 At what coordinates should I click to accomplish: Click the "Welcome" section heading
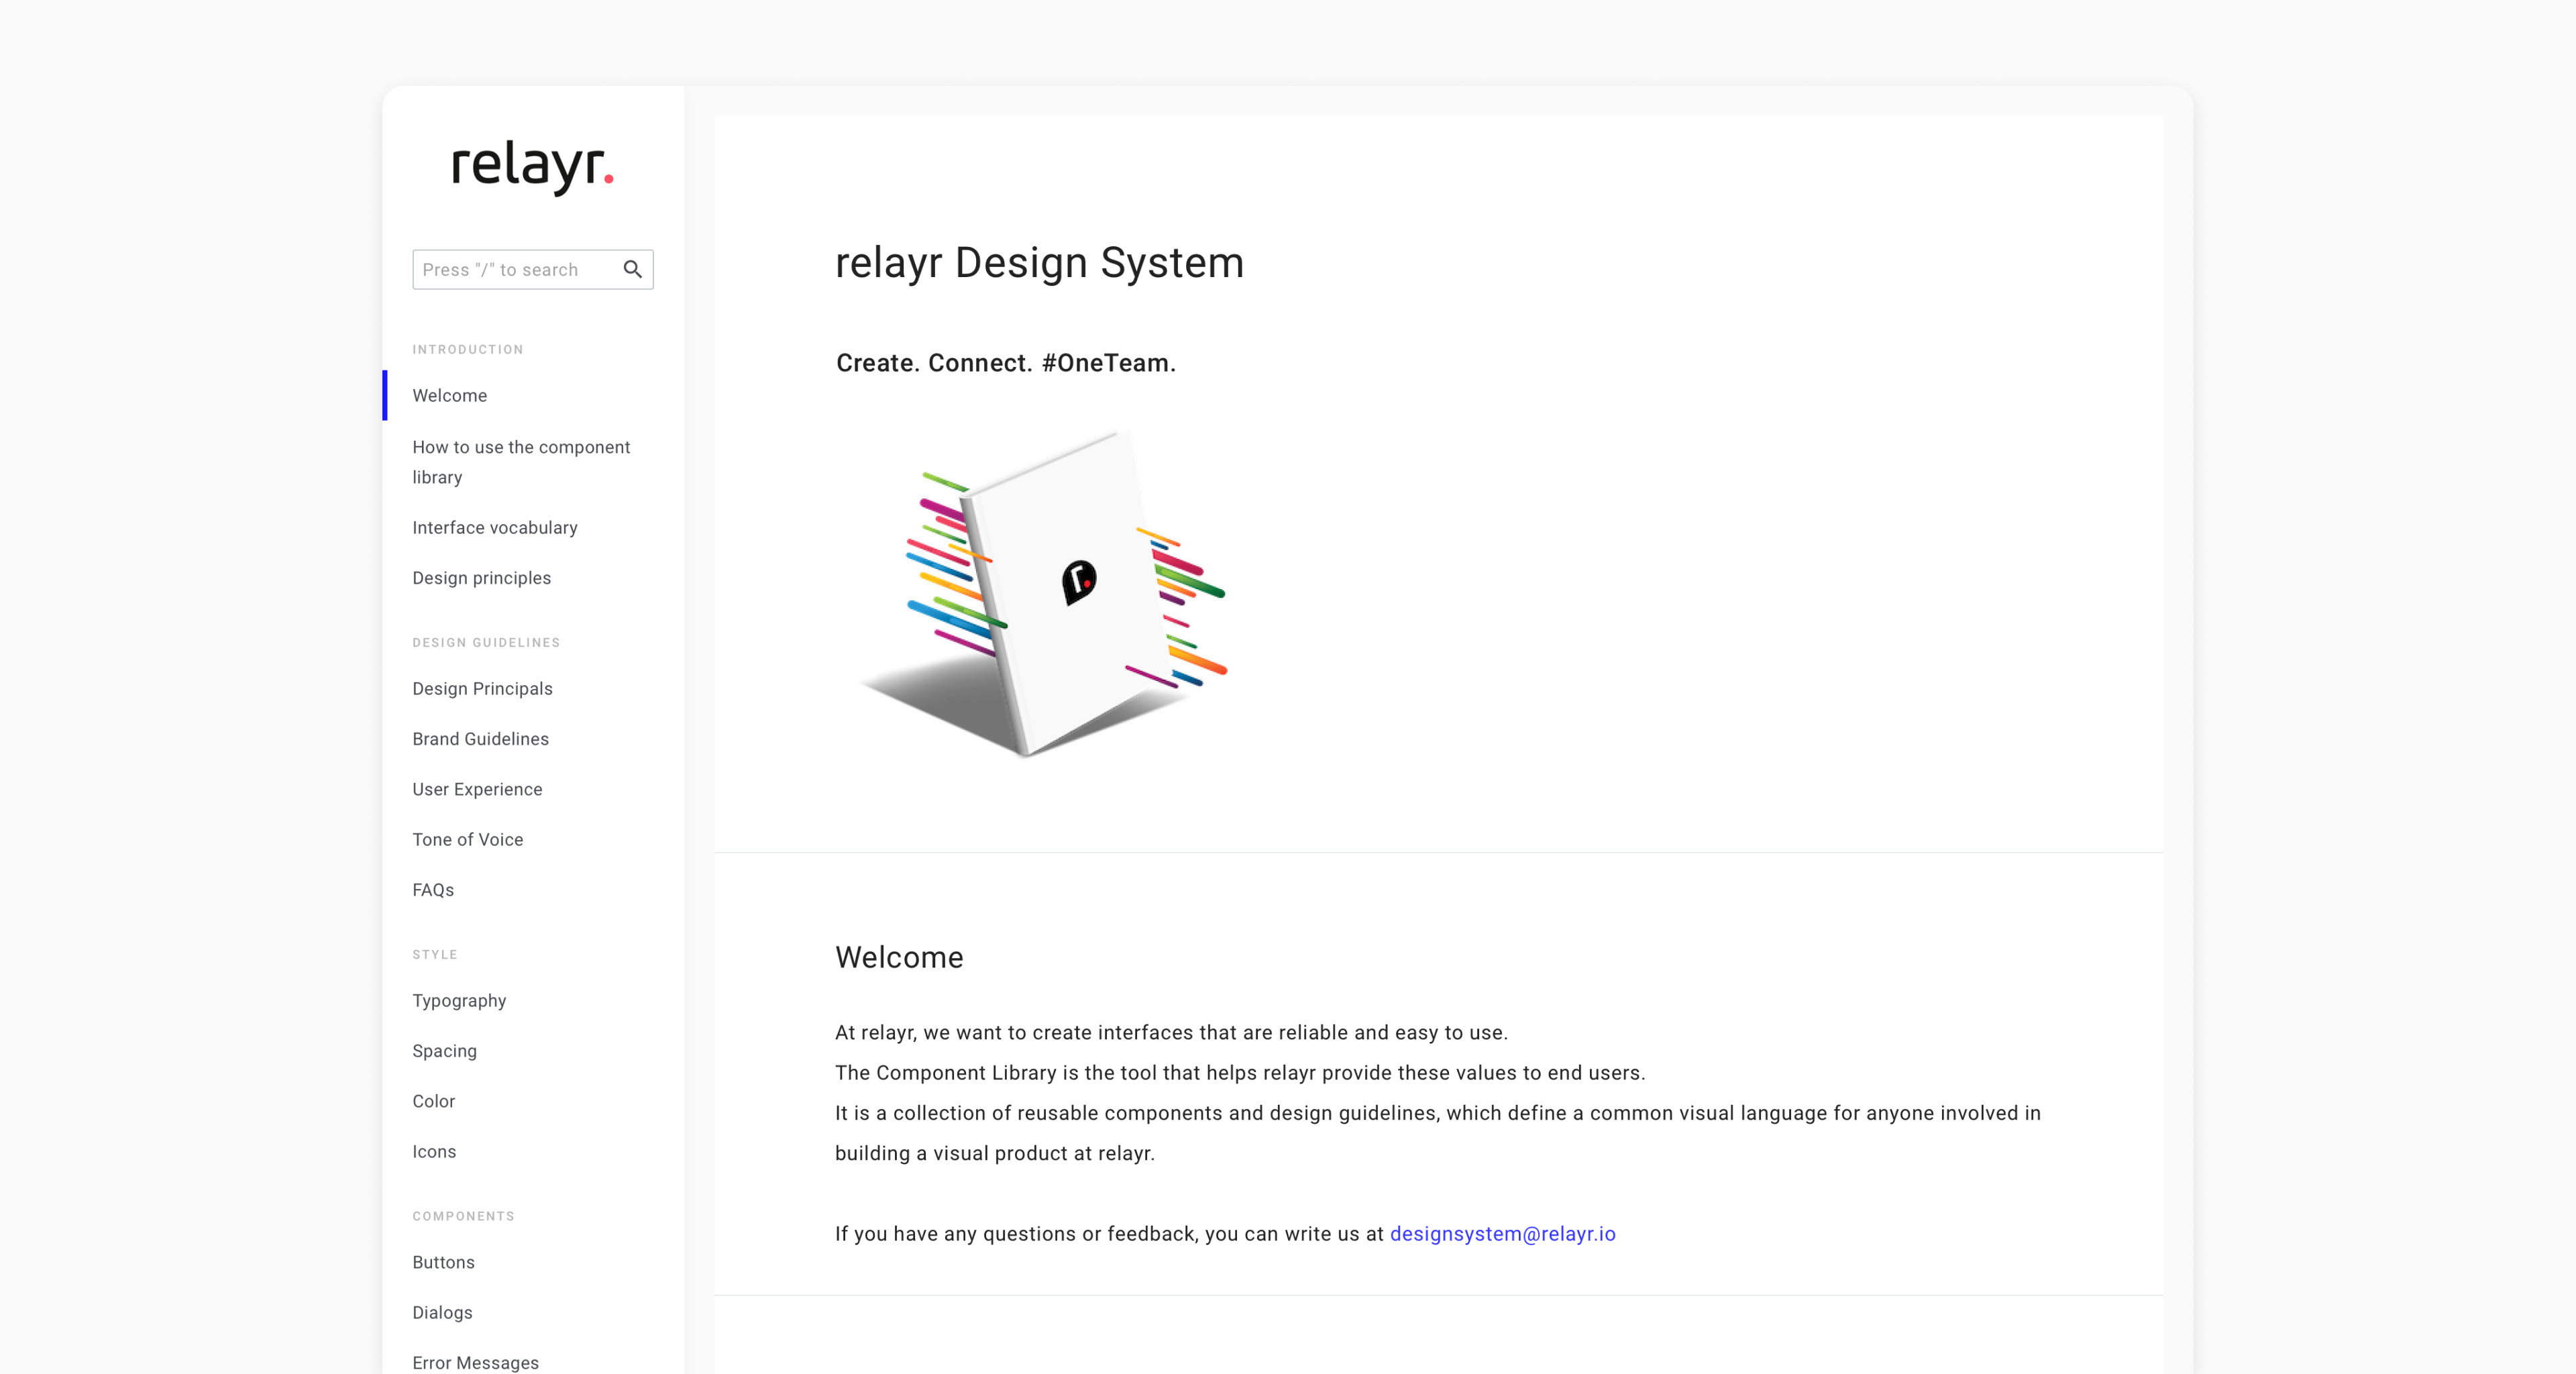pyautogui.click(x=899, y=957)
